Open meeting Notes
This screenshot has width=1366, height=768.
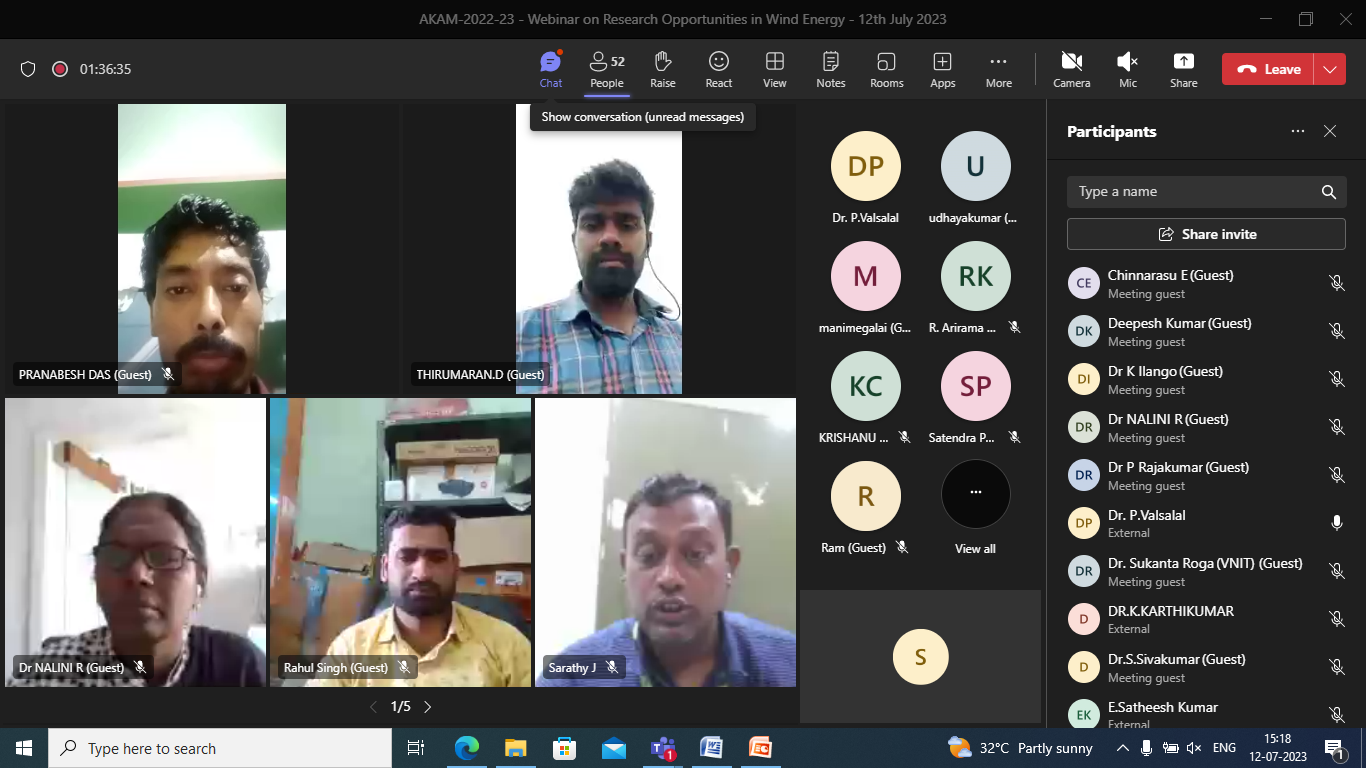[830, 69]
